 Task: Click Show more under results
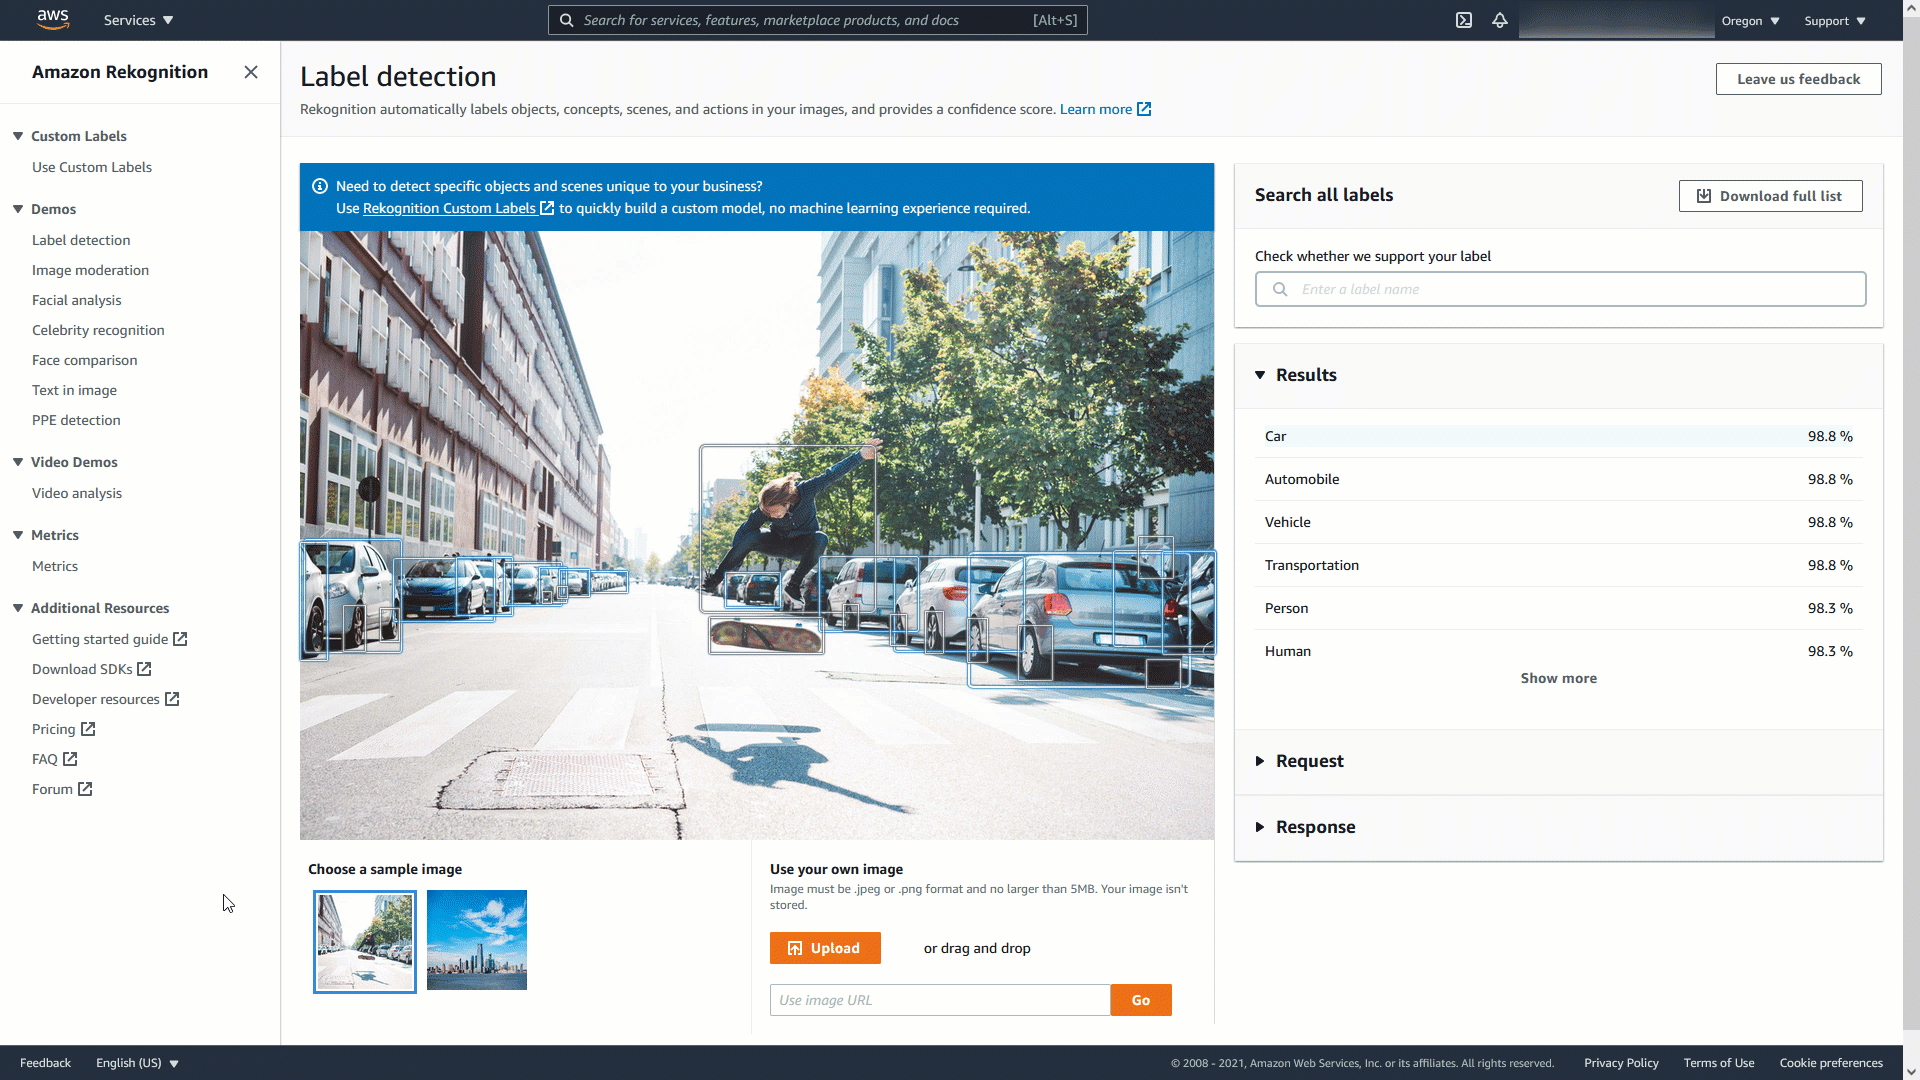pos(1558,678)
